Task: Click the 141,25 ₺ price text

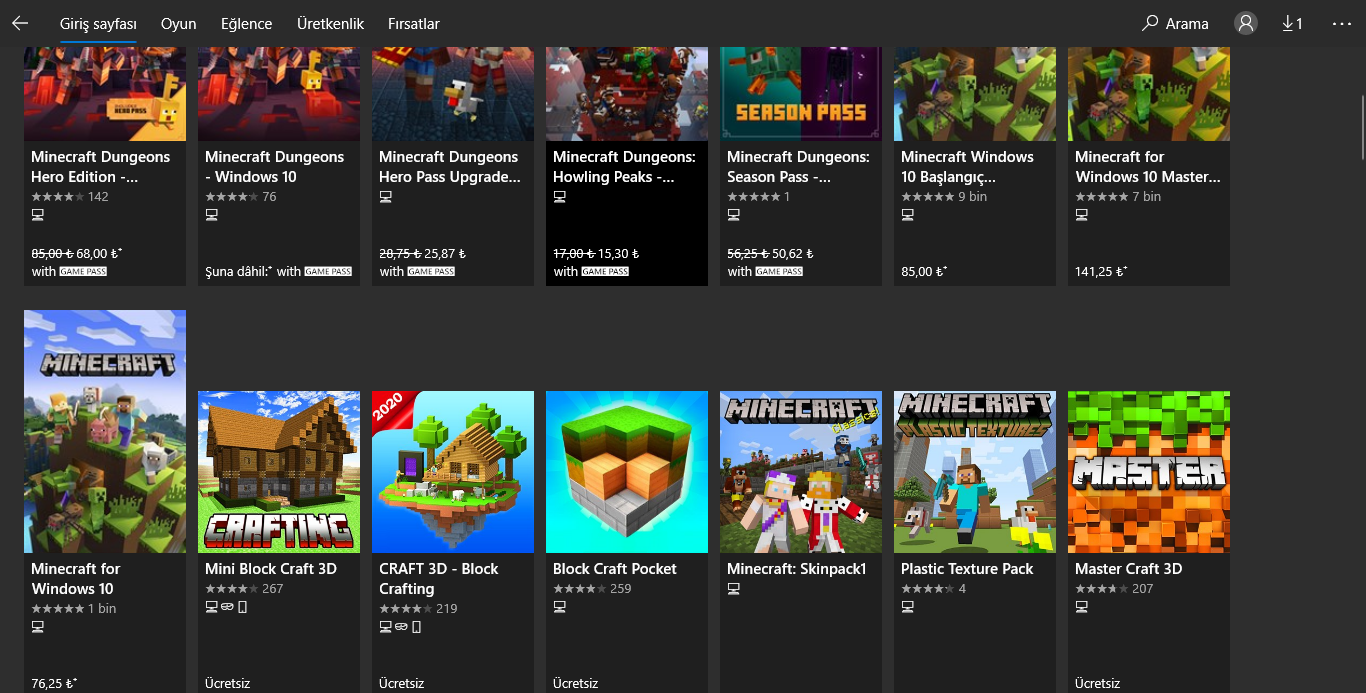Action: click(1101, 271)
